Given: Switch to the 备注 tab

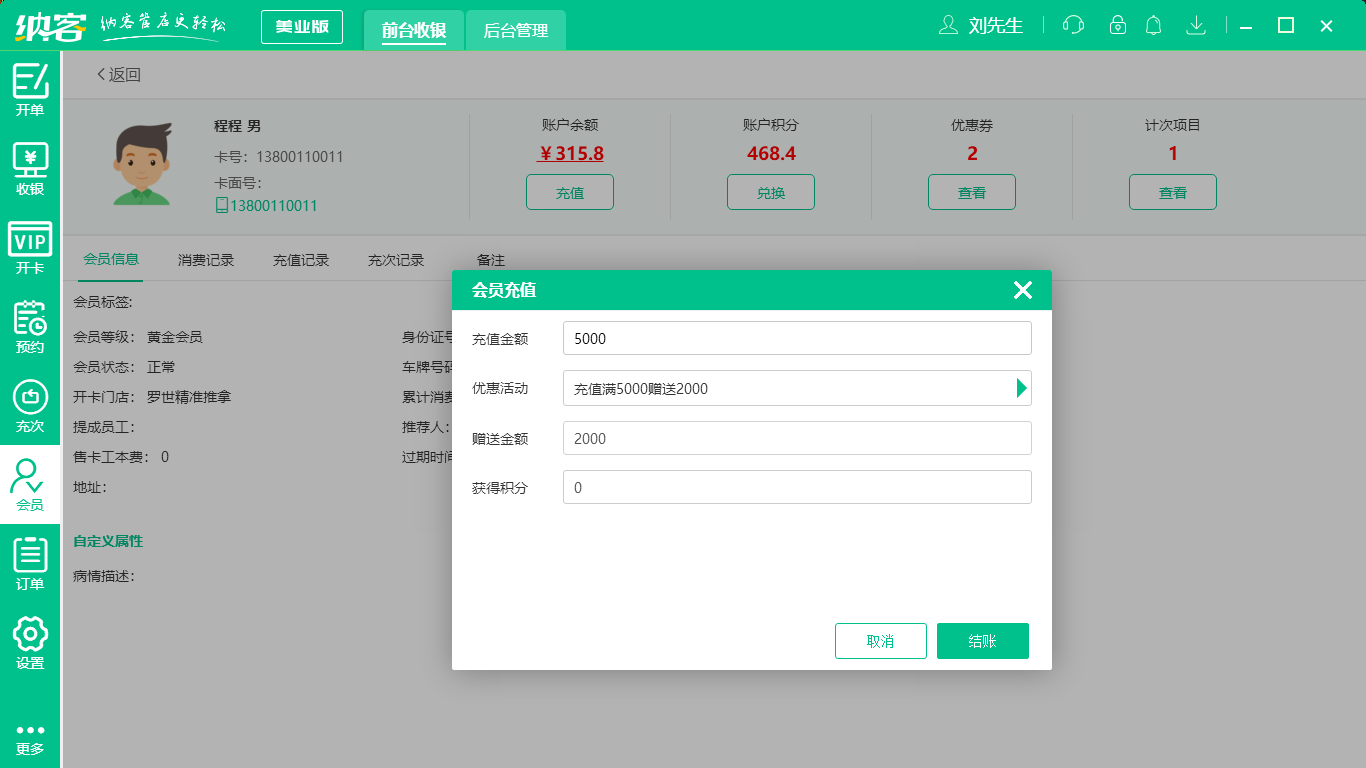Looking at the screenshot, I should (489, 258).
